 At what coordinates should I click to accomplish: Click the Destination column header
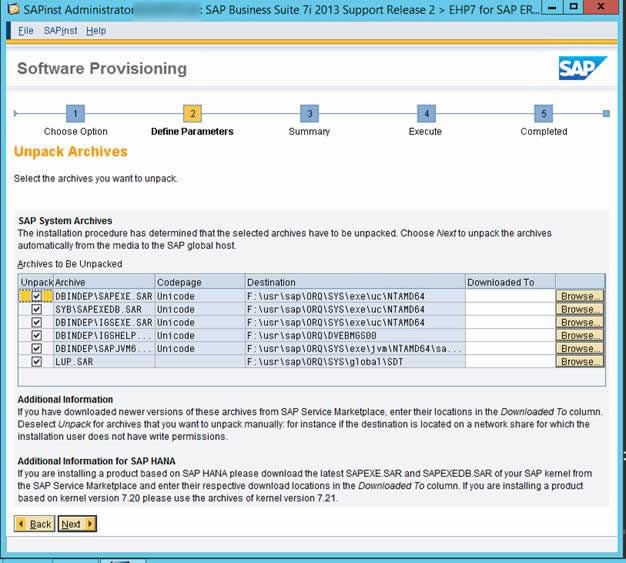point(355,282)
